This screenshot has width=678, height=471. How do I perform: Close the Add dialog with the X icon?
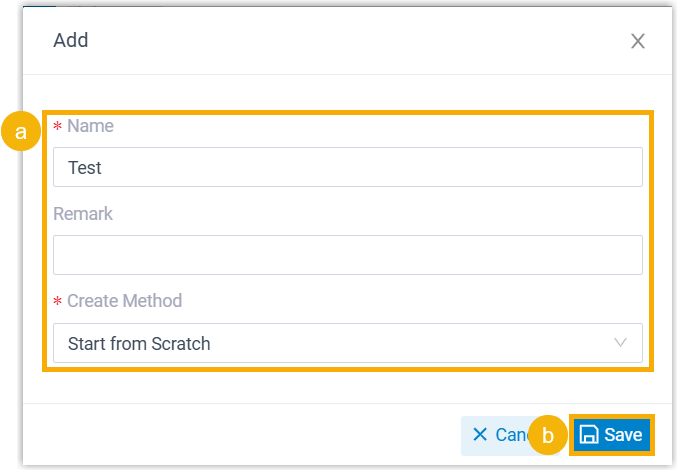[637, 41]
